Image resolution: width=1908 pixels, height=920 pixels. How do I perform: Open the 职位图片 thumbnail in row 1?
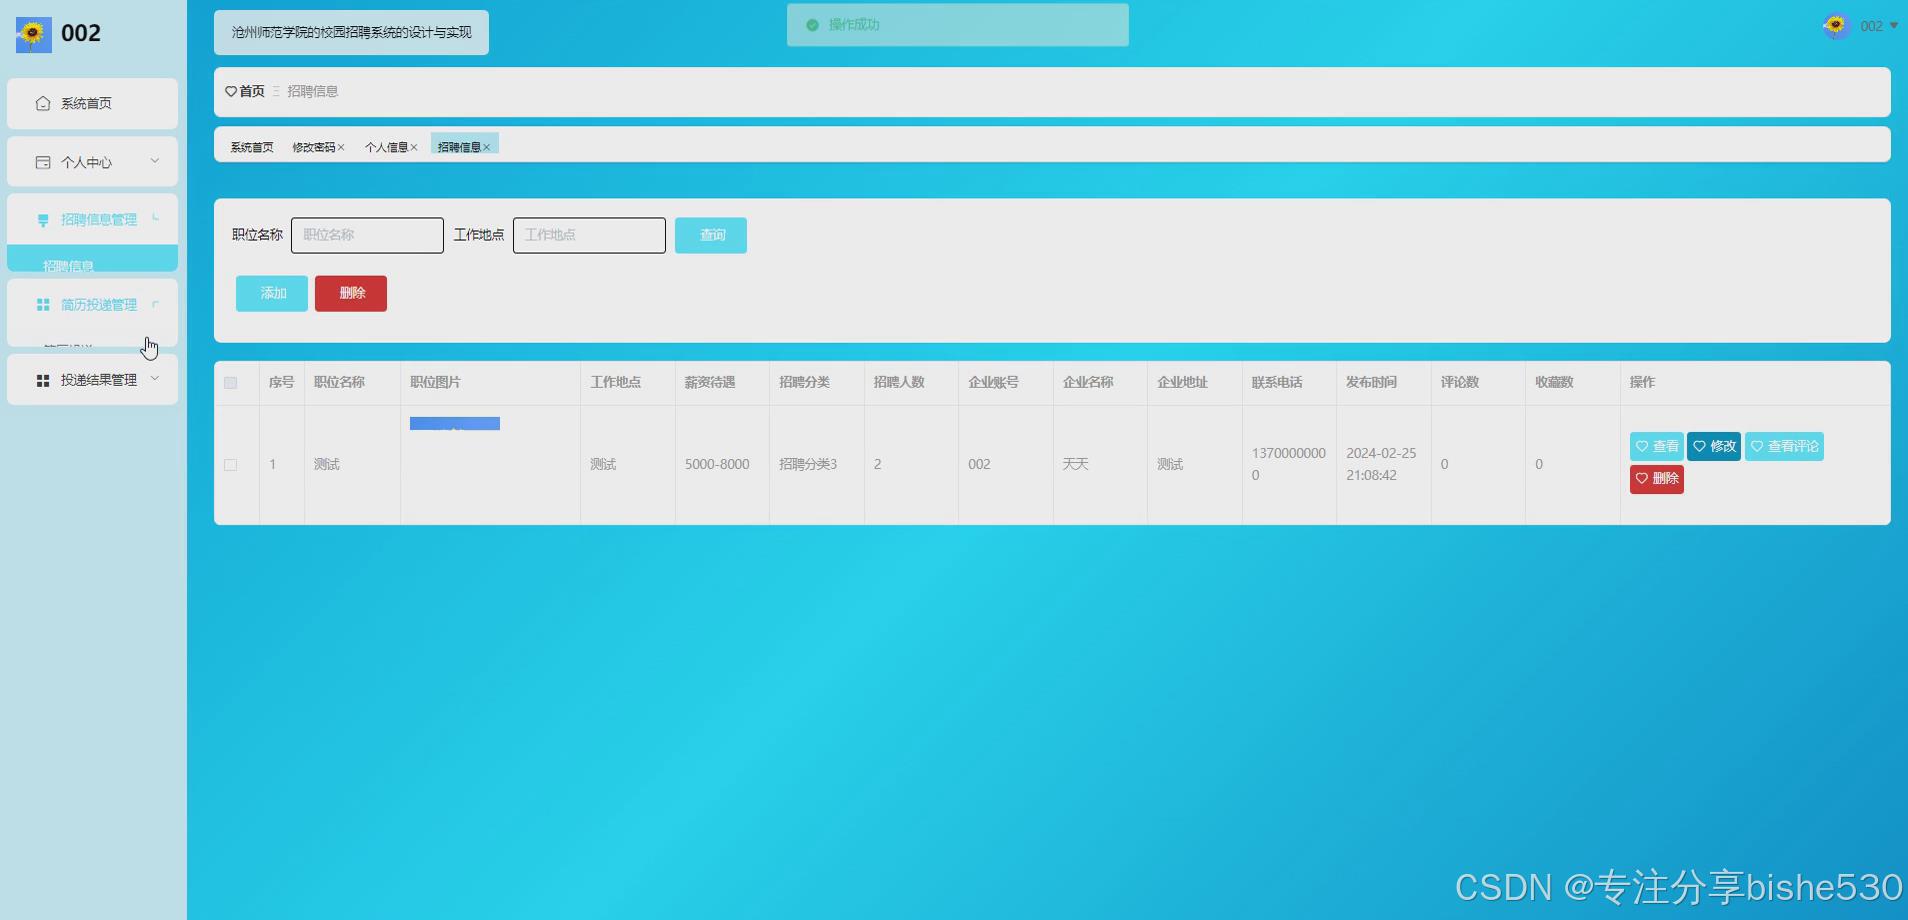coord(455,424)
